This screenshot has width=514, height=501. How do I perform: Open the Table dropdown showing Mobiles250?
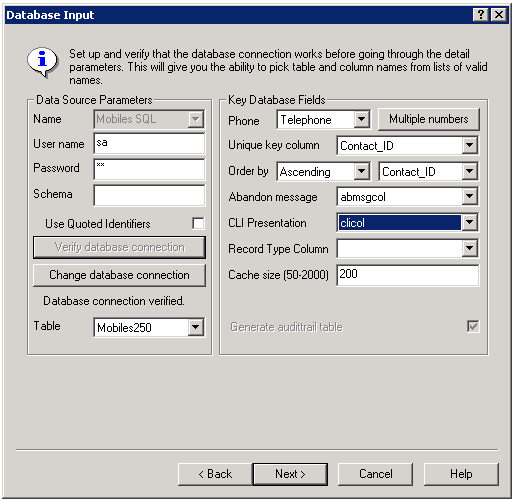(195, 327)
